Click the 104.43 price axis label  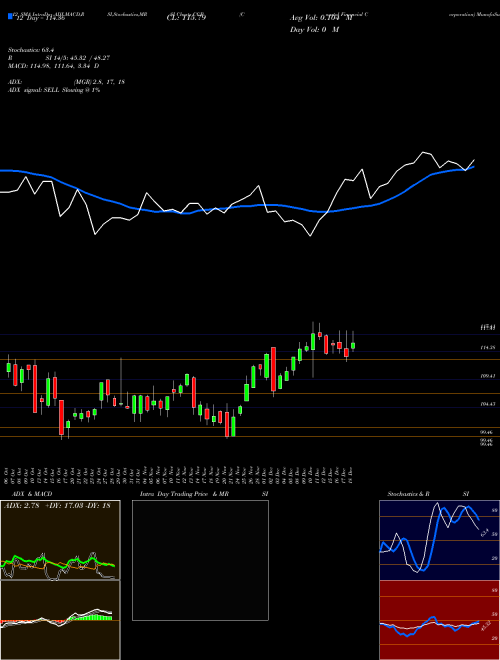(x=487, y=404)
